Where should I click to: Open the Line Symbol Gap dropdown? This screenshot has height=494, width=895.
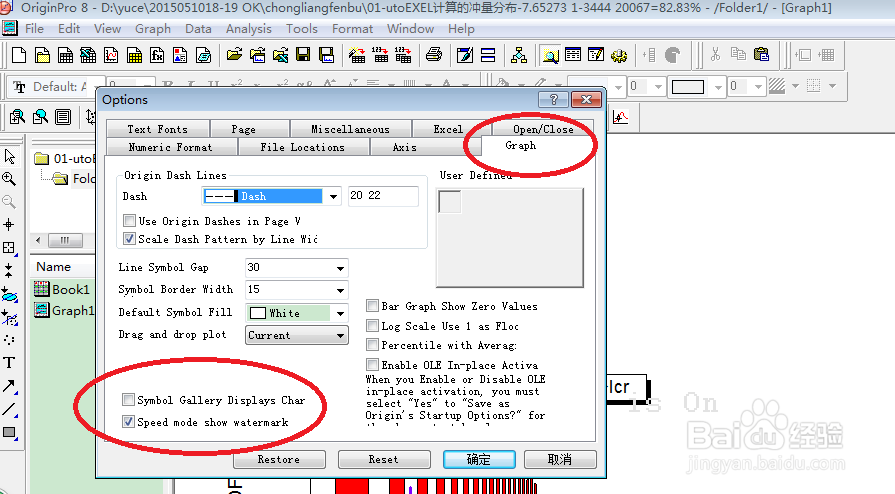click(x=340, y=268)
